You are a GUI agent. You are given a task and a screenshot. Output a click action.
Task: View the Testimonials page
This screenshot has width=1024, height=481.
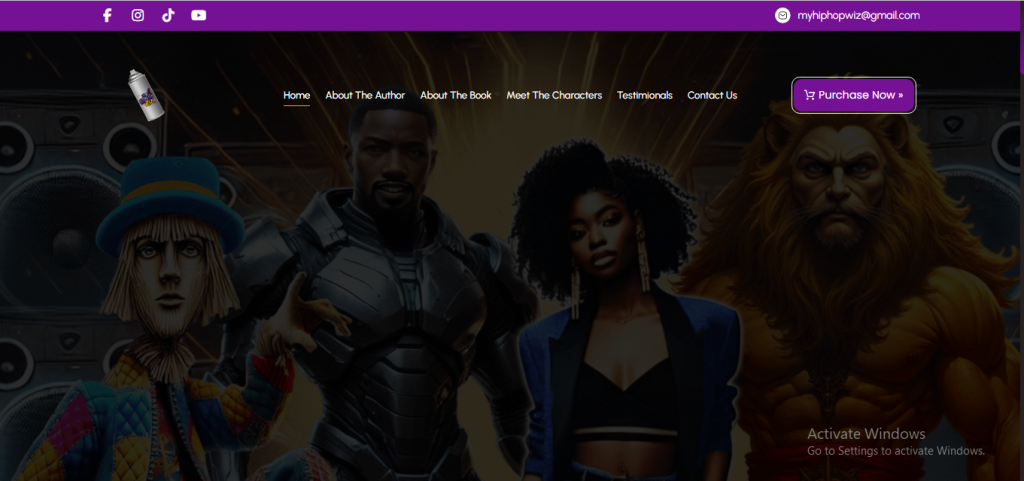[645, 95]
